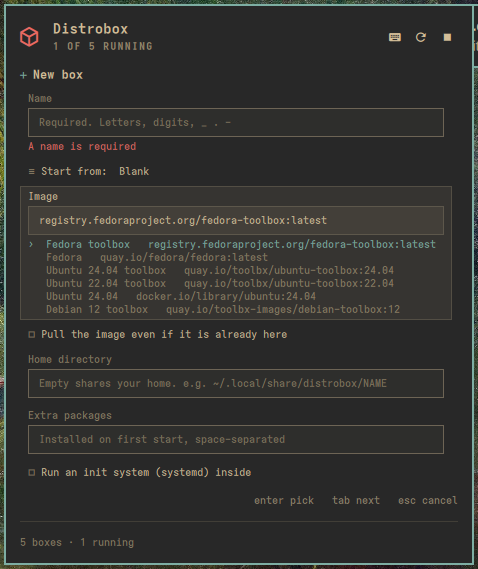Click the tab next hint
This screenshot has height=569, width=478.
(x=356, y=500)
